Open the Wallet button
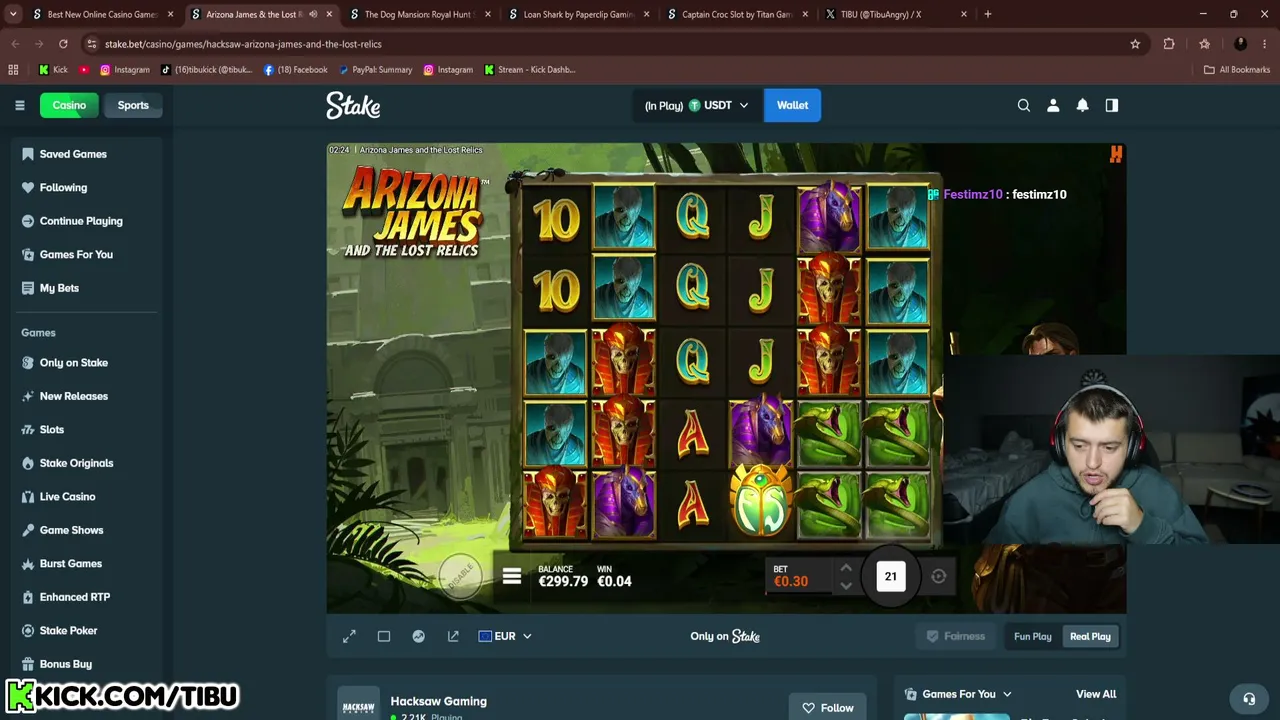This screenshot has height=720, width=1280. (792, 105)
